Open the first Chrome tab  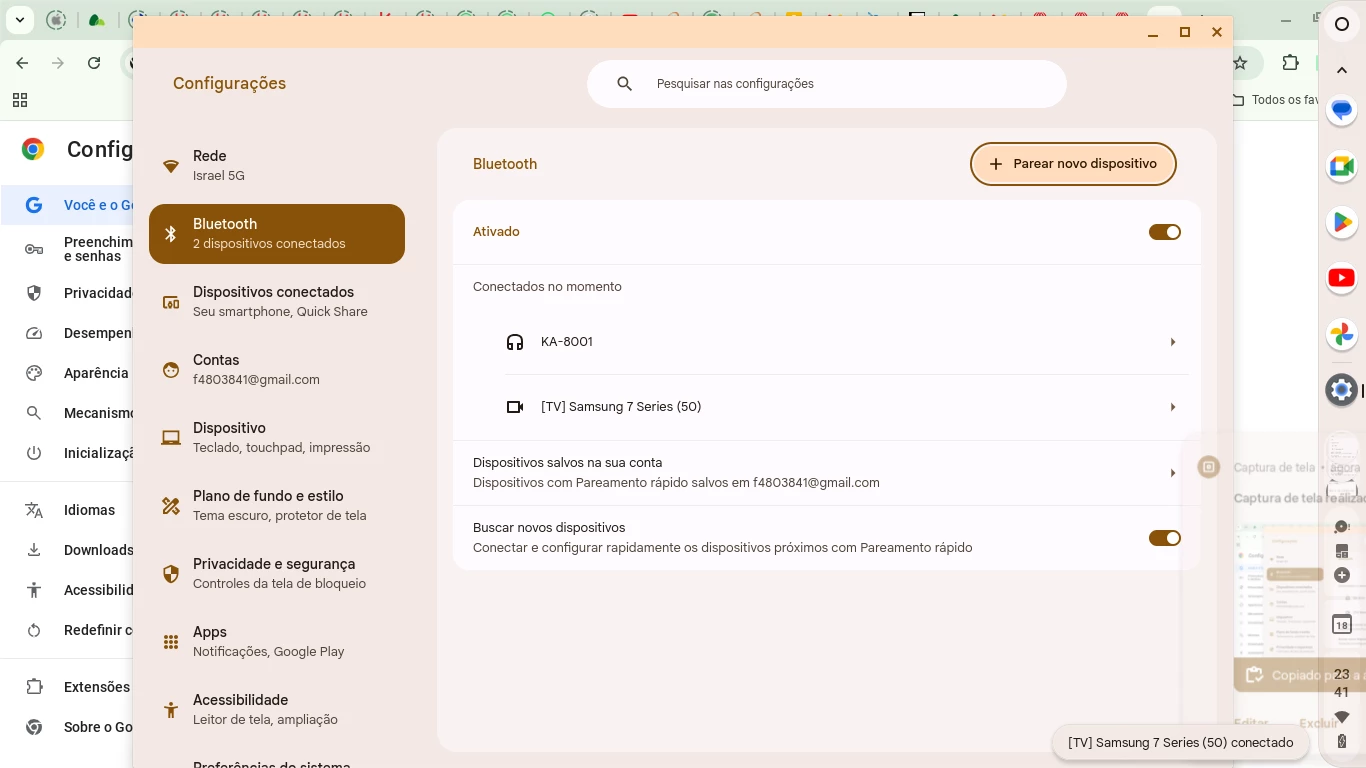click(x=57, y=20)
